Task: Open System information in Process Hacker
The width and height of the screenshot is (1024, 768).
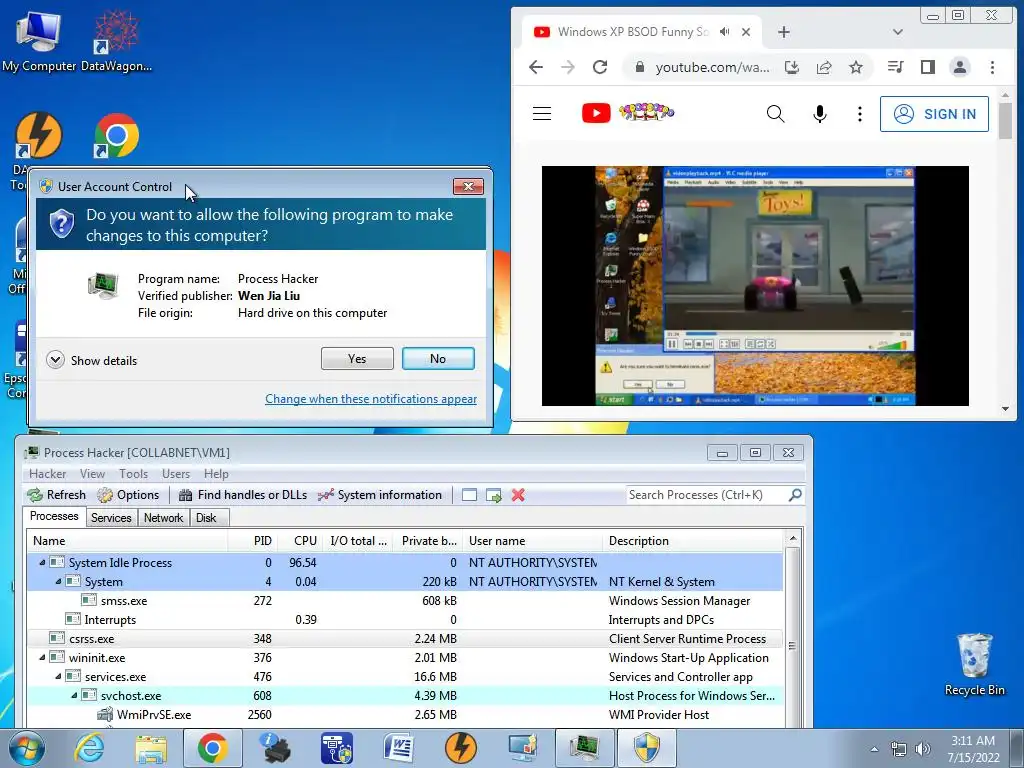Action: point(379,495)
